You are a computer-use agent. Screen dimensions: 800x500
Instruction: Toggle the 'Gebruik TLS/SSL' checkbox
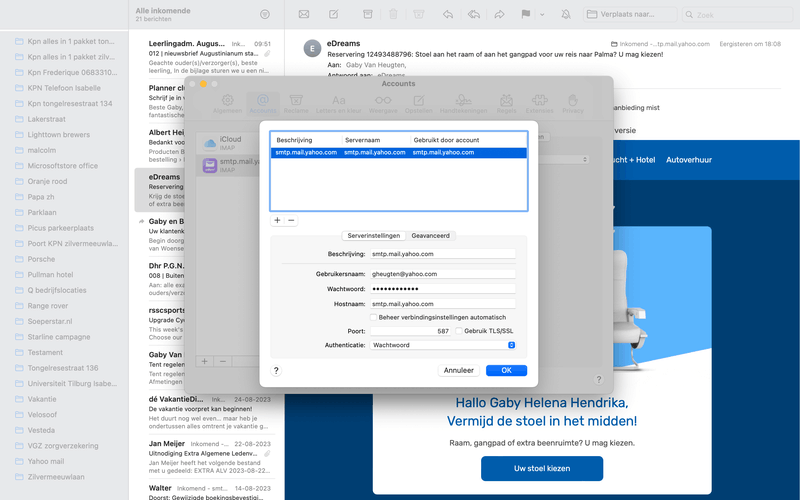point(459,331)
